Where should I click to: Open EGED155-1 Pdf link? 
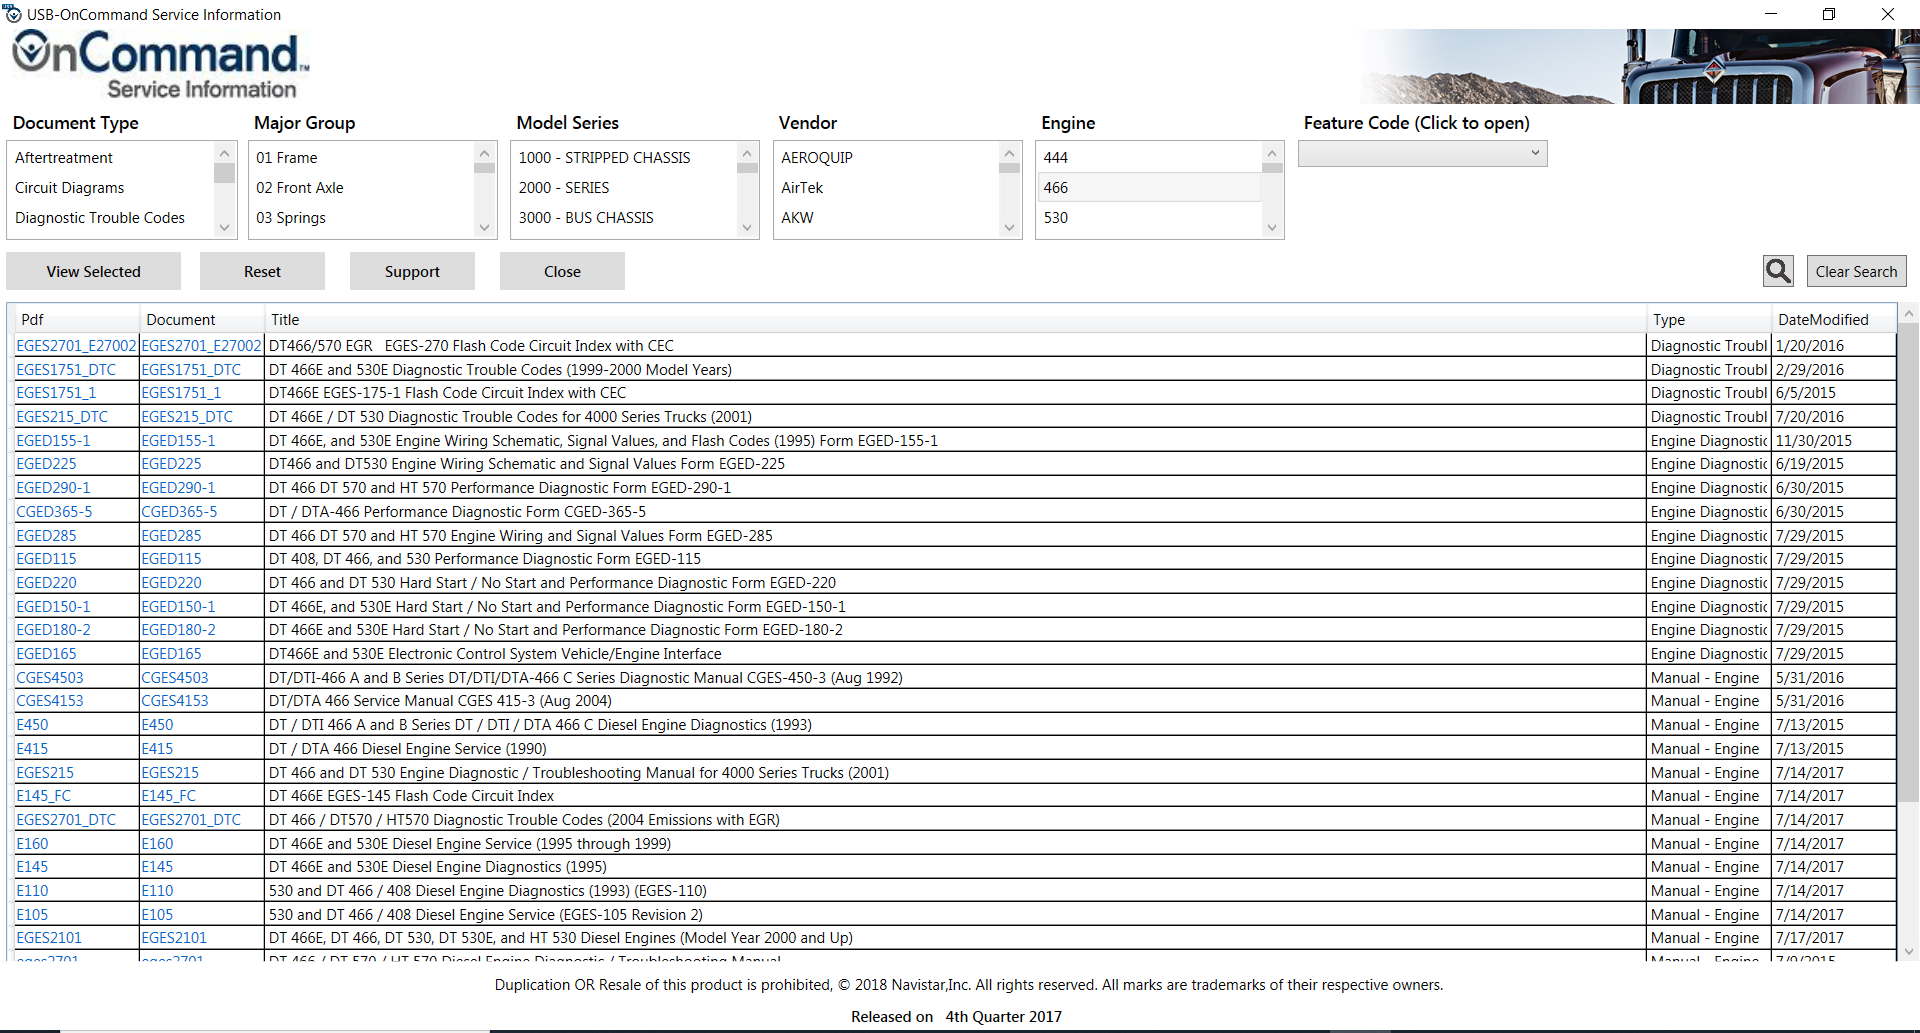point(53,440)
